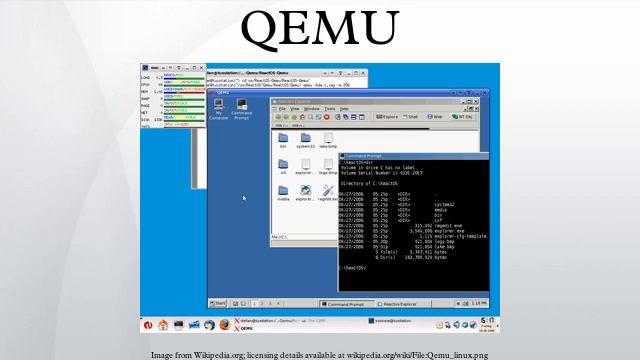Launch Thunderbird from host panel
Image resolution: width=640 pixels, height=360 pixels.
coord(209,325)
